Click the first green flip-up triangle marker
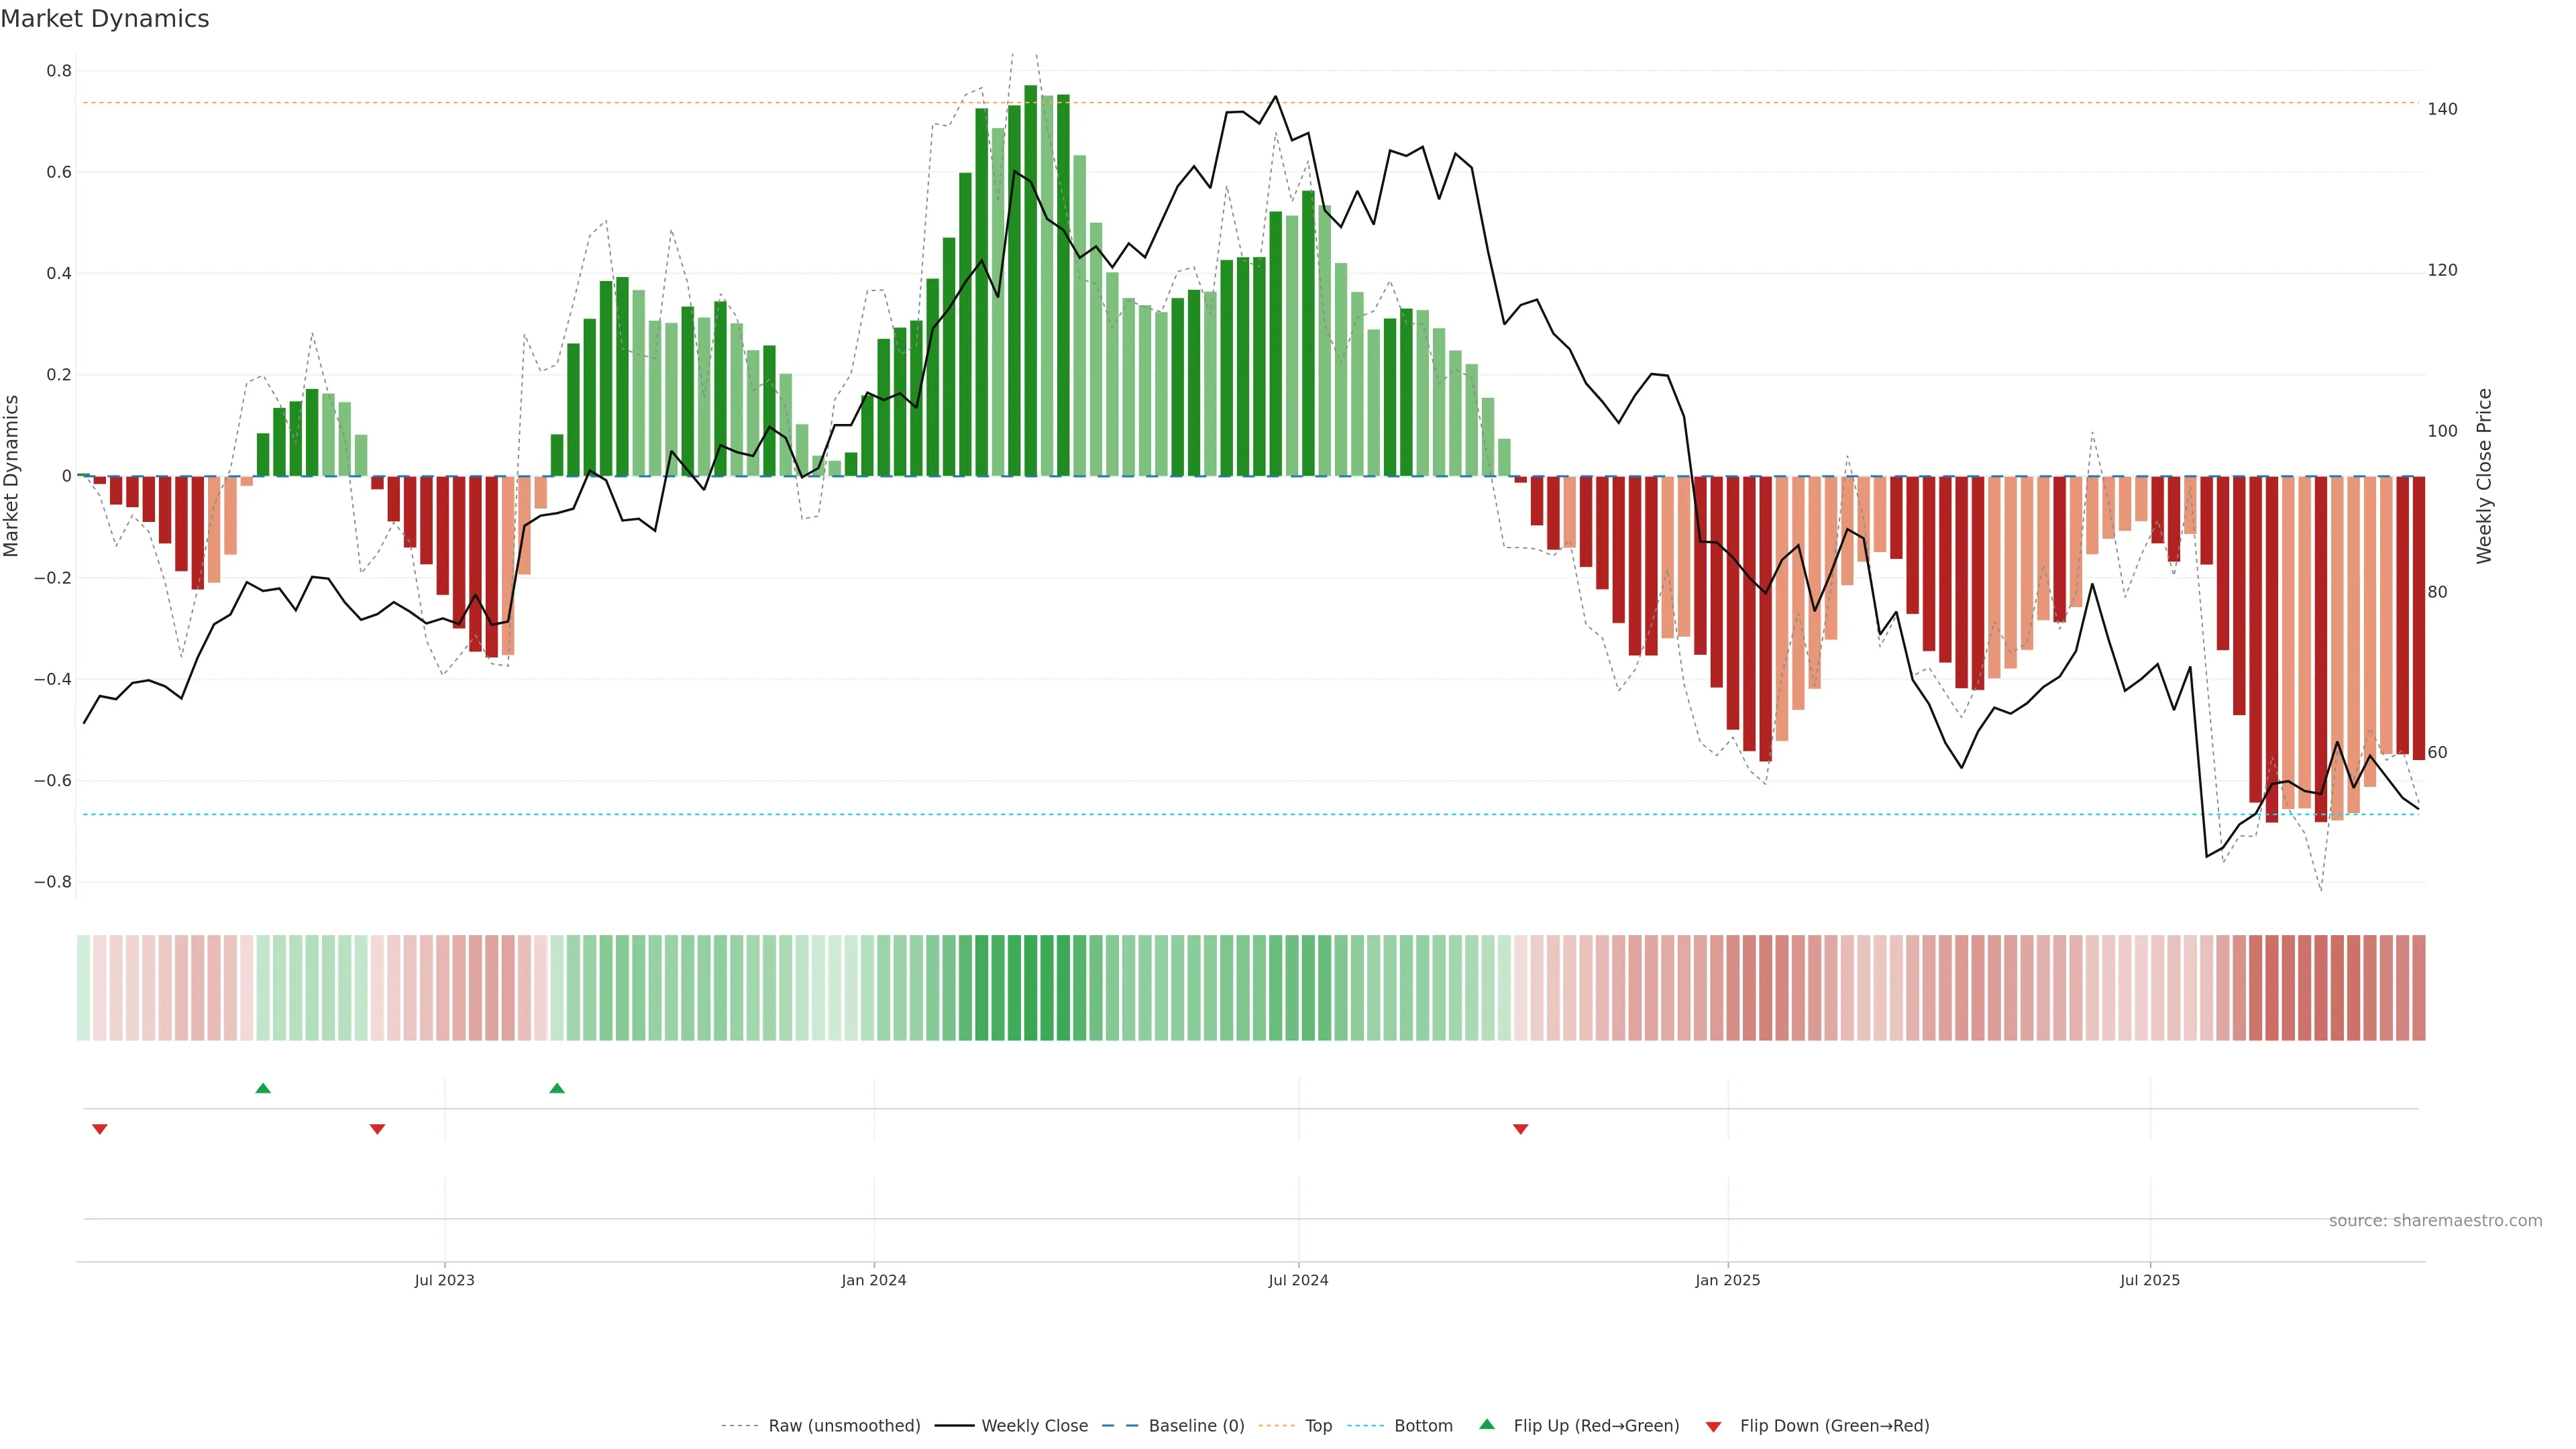This screenshot has height=1449, width=2576. pyautogui.click(x=263, y=1088)
